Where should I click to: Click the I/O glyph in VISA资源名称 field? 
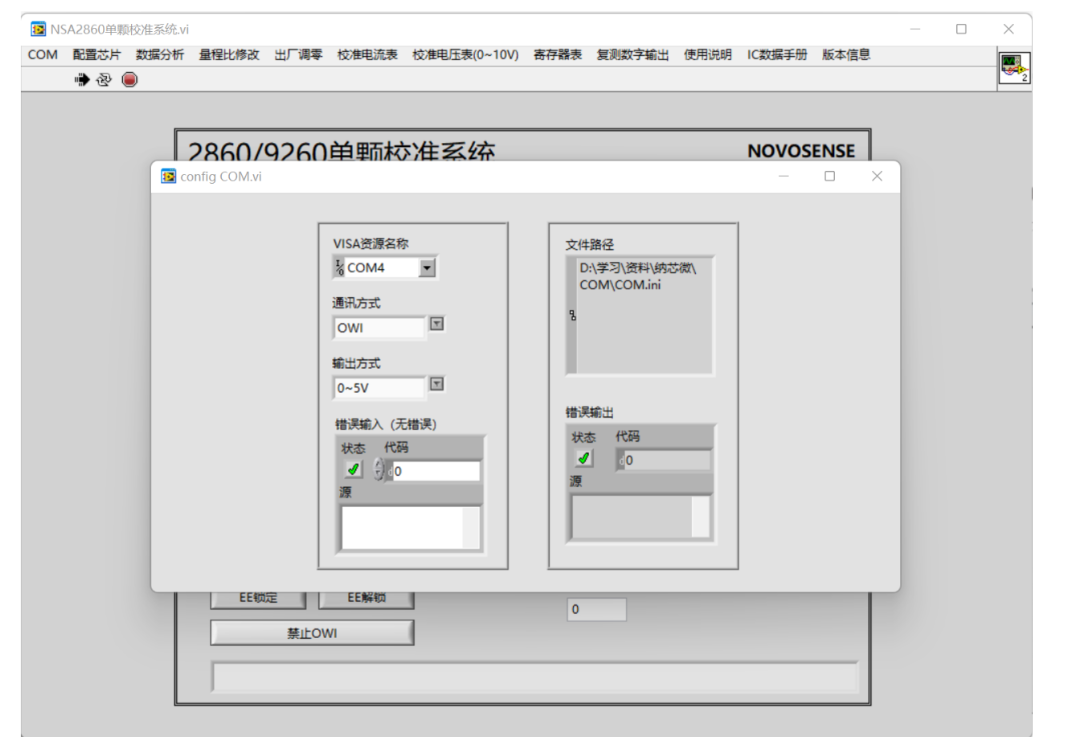point(339,268)
